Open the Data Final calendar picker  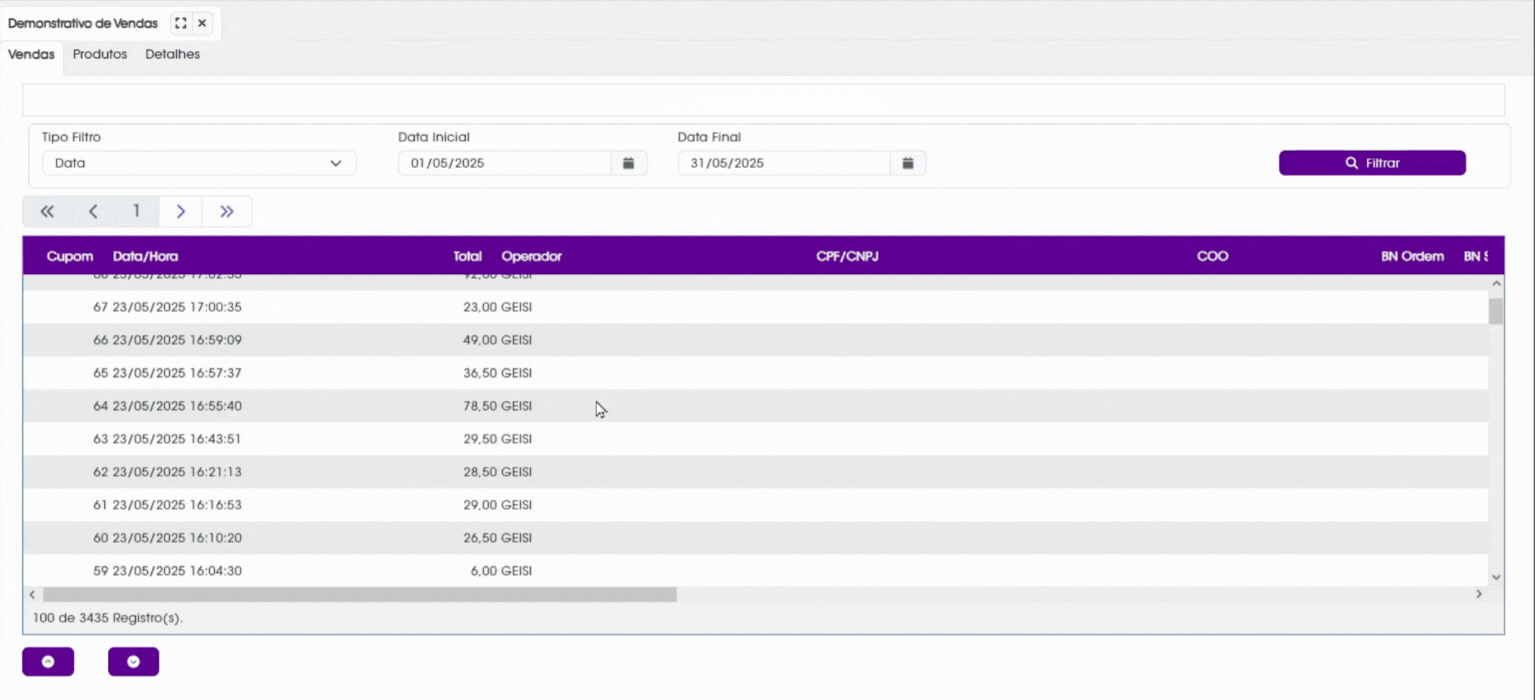tap(908, 163)
